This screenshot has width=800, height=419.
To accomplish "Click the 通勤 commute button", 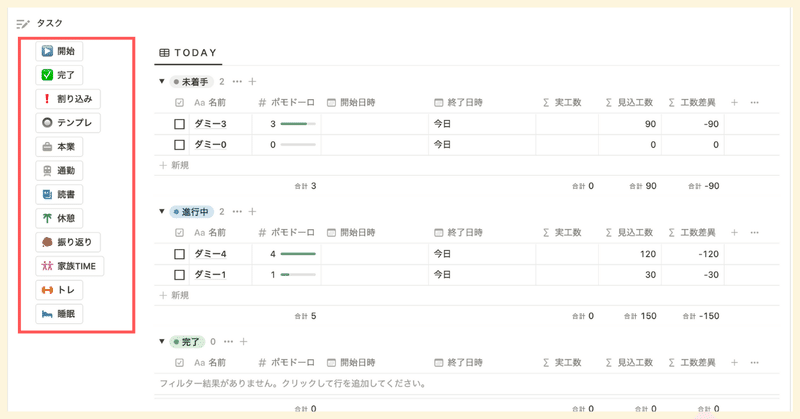I will click(x=59, y=170).
